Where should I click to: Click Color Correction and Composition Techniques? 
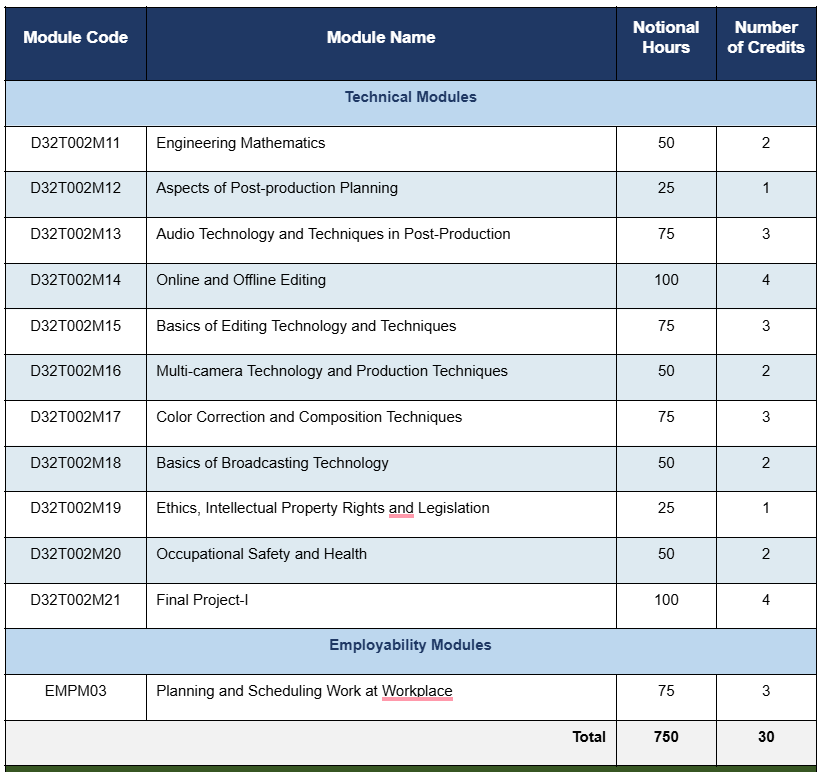pos(309,417)
